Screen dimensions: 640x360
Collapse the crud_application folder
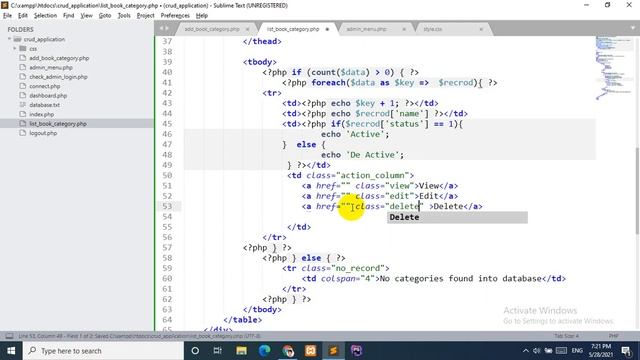[x=9, y=39]
